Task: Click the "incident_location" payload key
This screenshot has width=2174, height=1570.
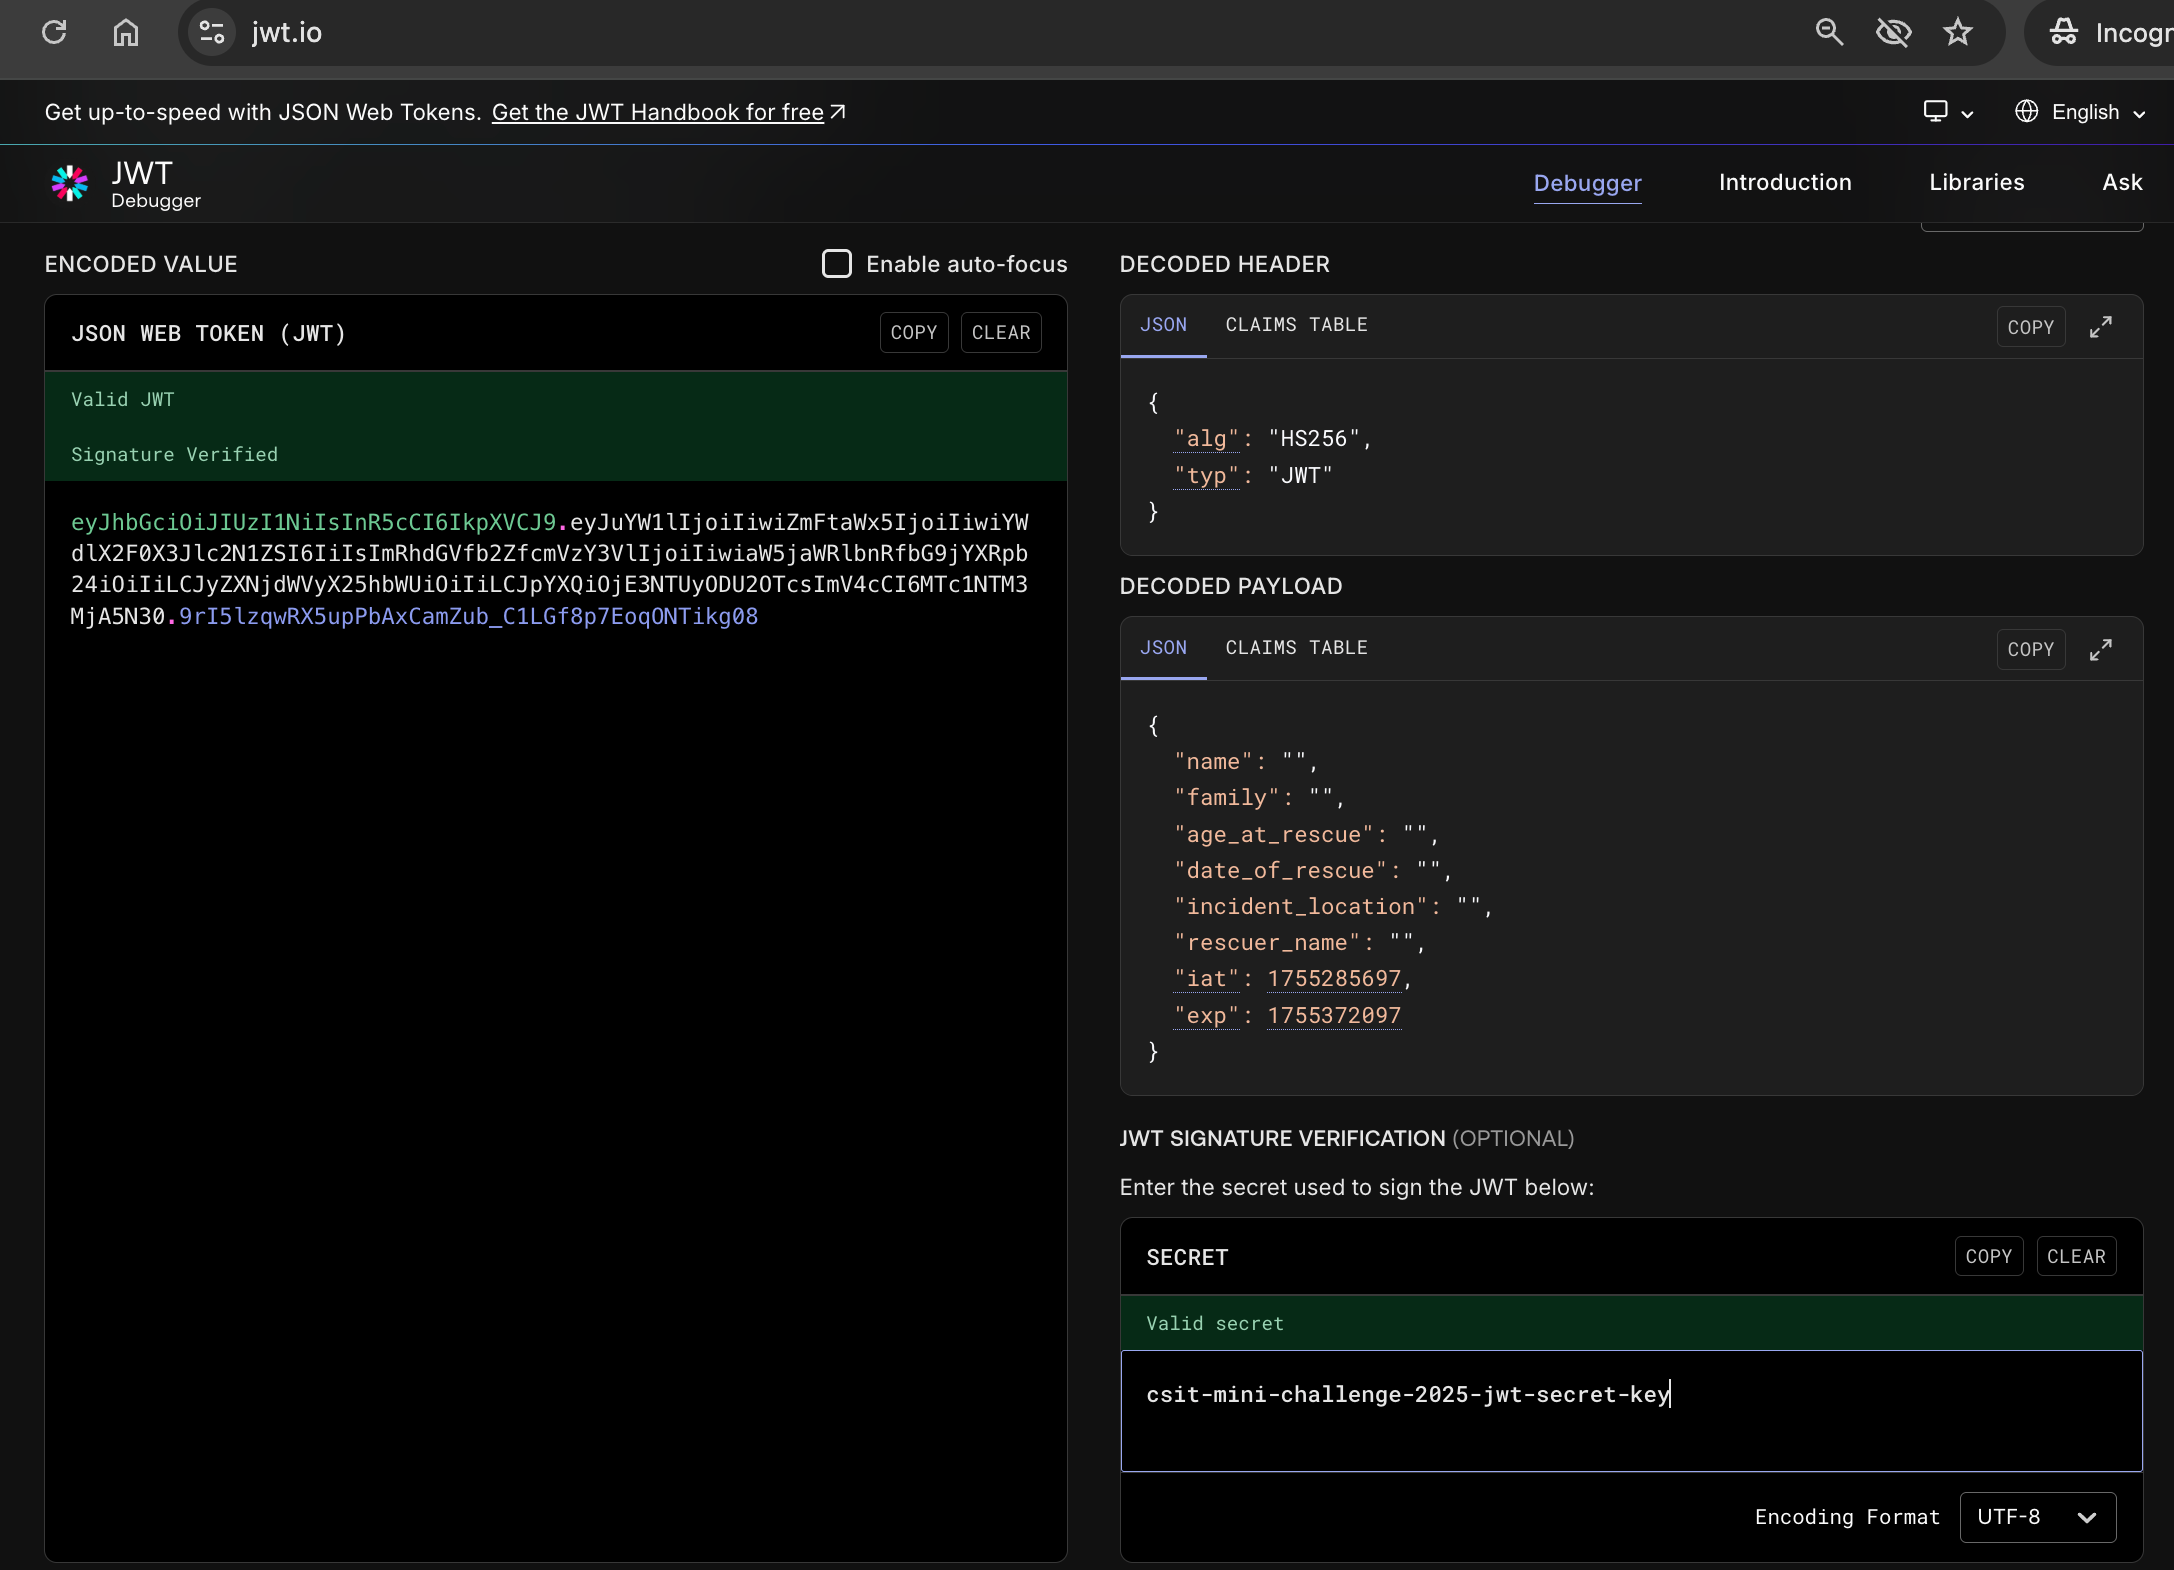Action: 1301,907
